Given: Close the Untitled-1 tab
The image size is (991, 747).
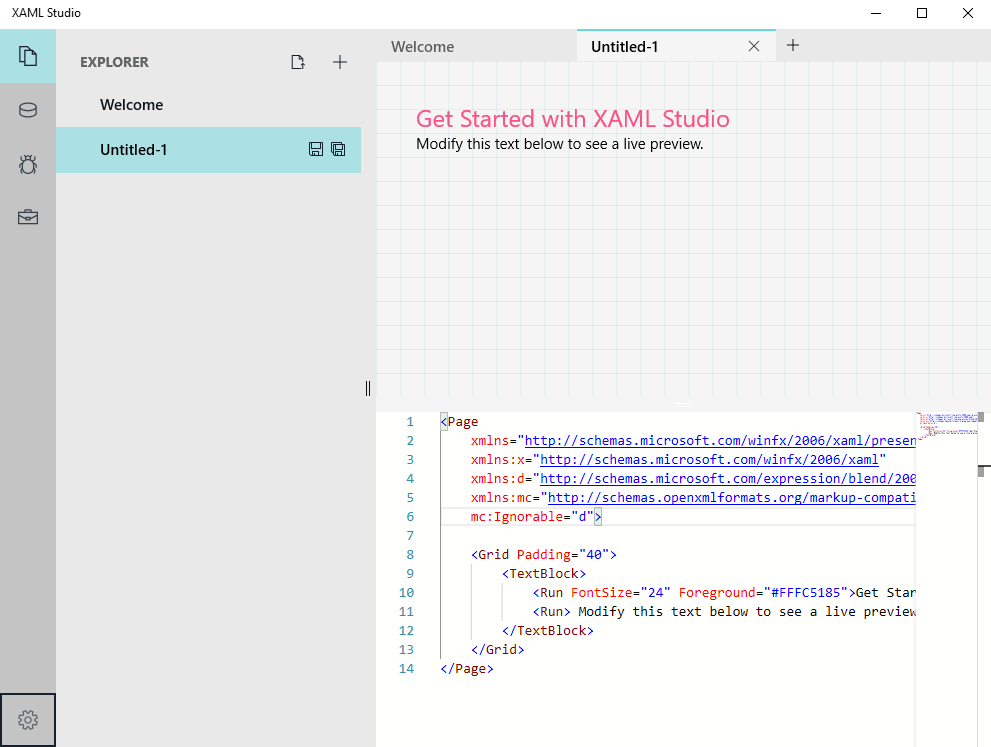Looking at the screenshot, I should coord(754,46).
